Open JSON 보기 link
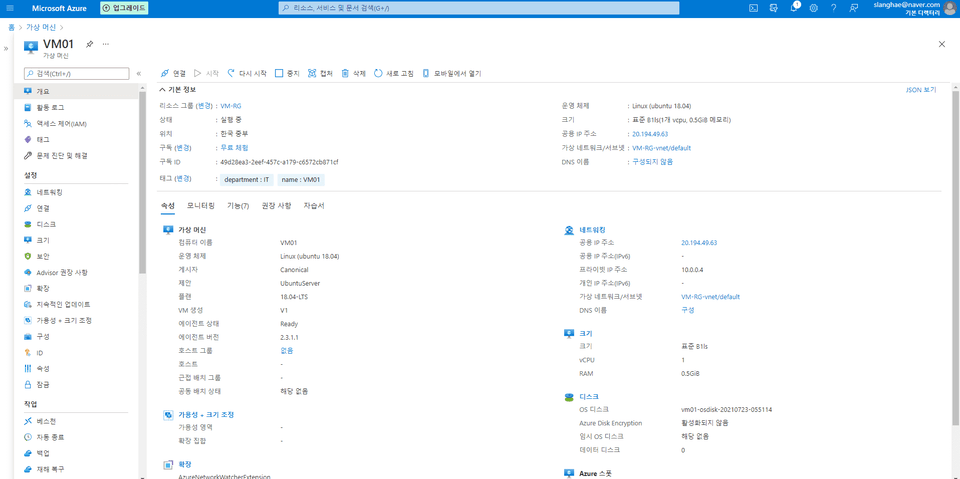 pyautogui.click(x=921, y=90)
